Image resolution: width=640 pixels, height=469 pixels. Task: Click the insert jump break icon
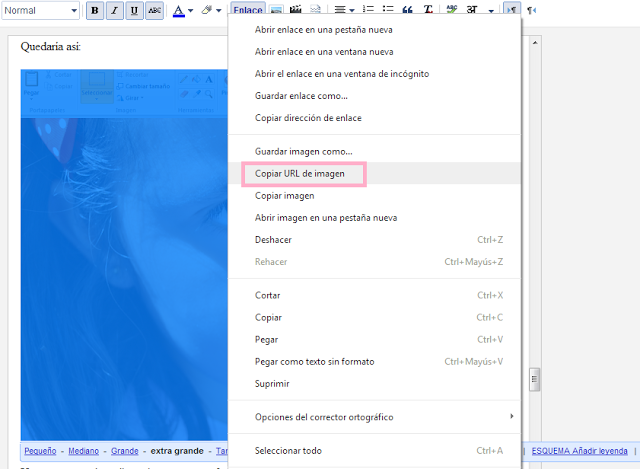[x=315, y=9]
